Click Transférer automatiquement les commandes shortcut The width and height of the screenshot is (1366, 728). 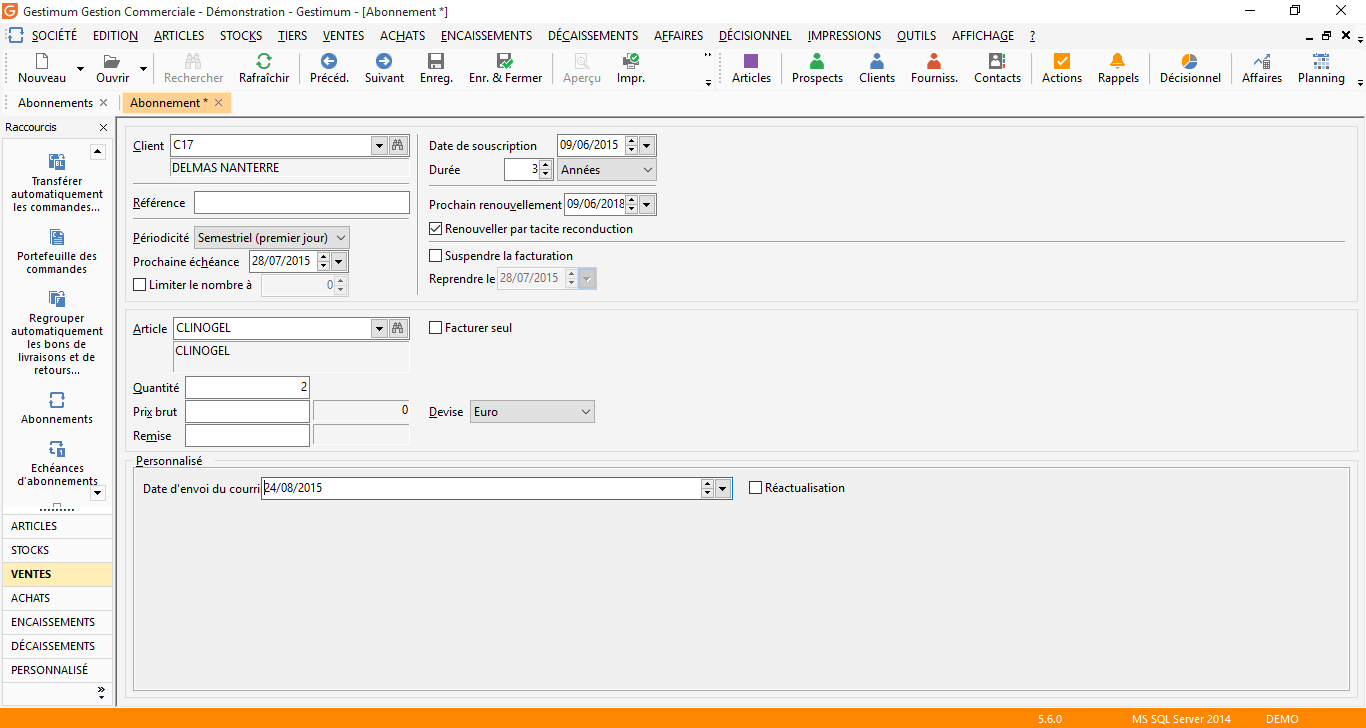pyautogui.click(x=57, y=184)
